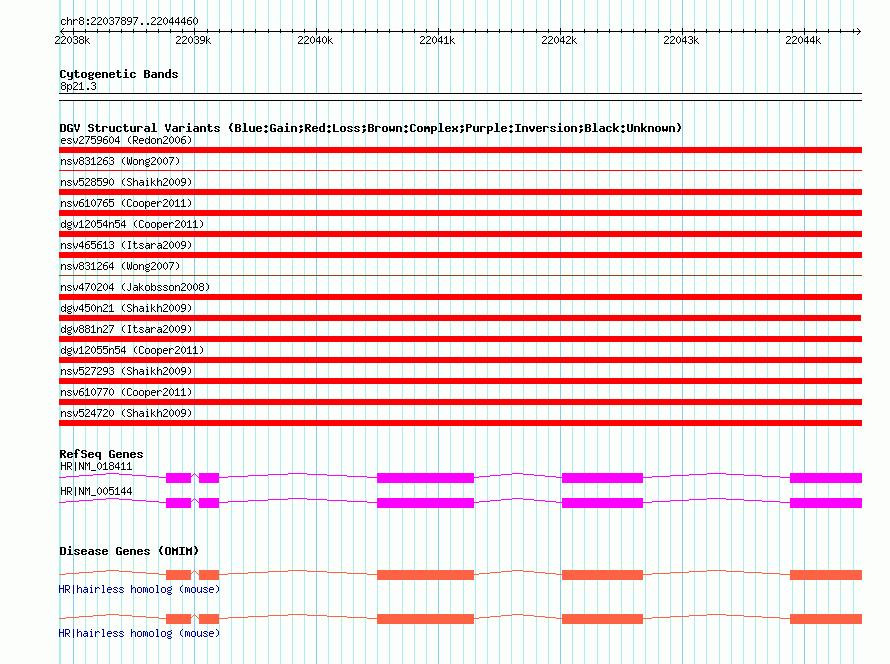Open variant nsv465613 (Itsara2009) label
The width and height of the screenshot is (890, 664).
126,245
